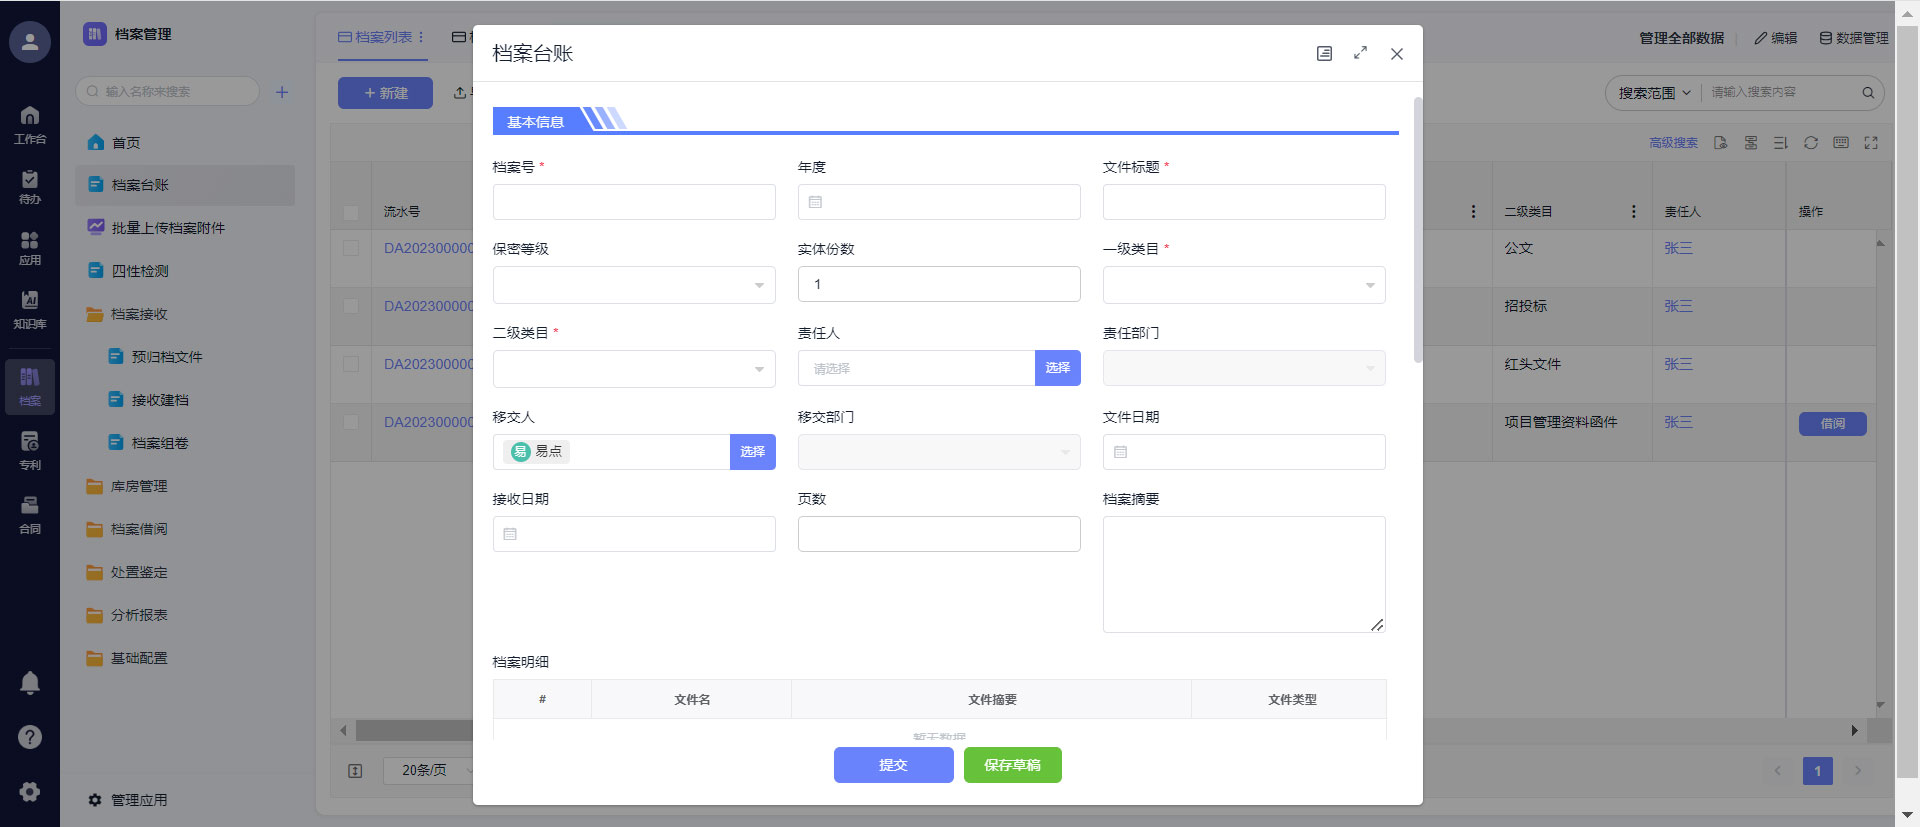The height and width of the screenshot is (827, 1920).
Task: Click the plus icon beside the search box
Action: point(282,92)
